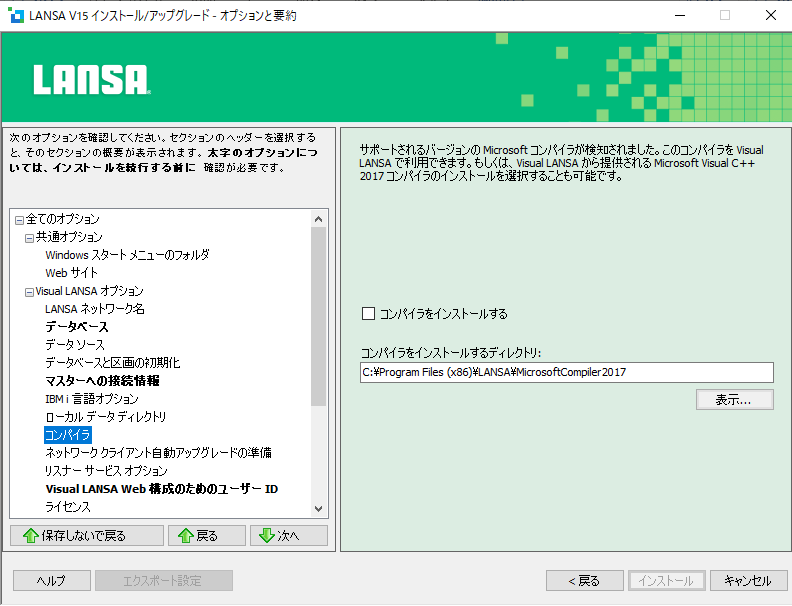This screenshot has height=606, width=792.
Task: Click the compiler install directory field
Action: (567, 373)
